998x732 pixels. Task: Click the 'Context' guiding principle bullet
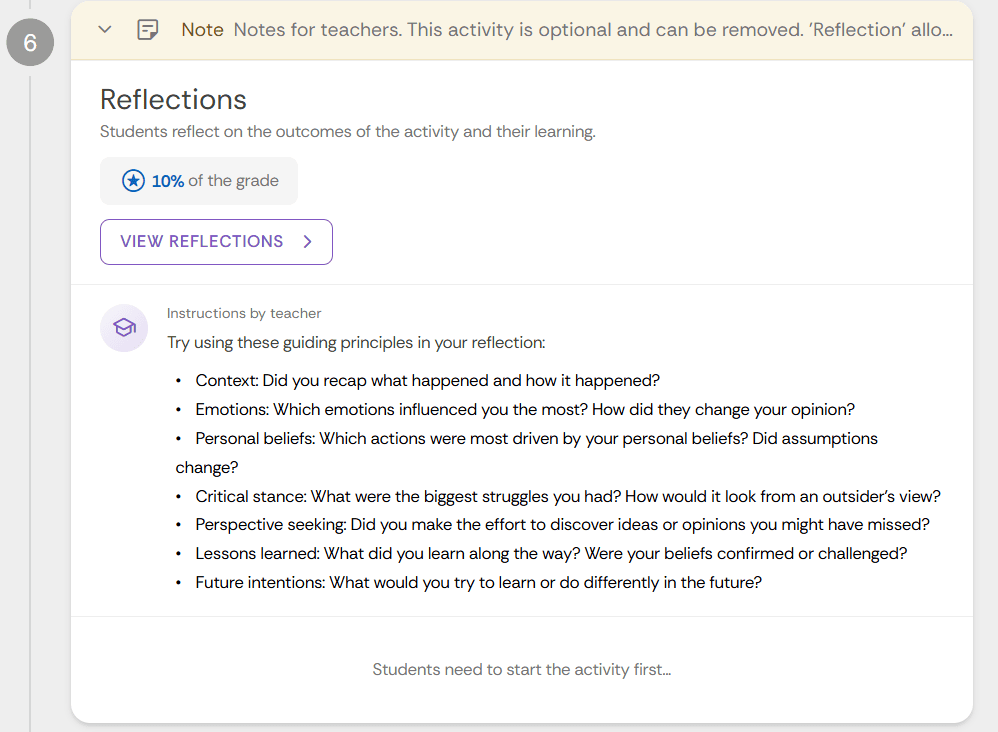[x=427, y=381]
